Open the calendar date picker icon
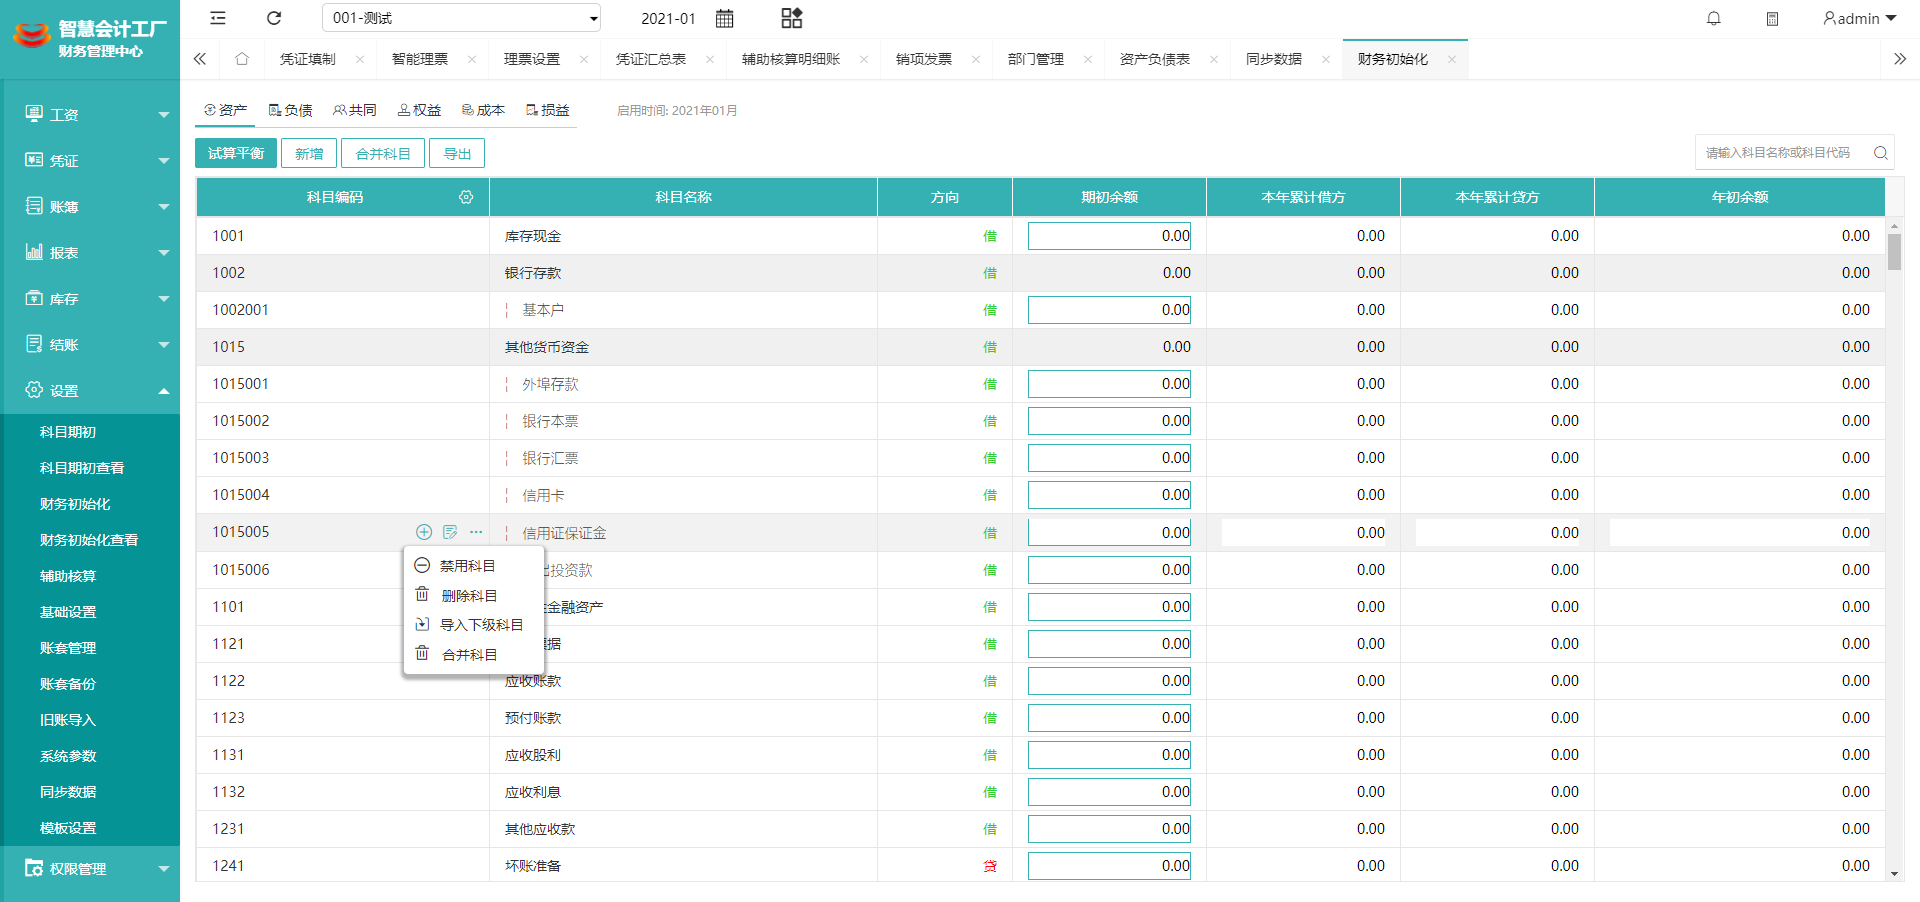1920x902 pixels. pyautogui.click(x=725, y=18)
